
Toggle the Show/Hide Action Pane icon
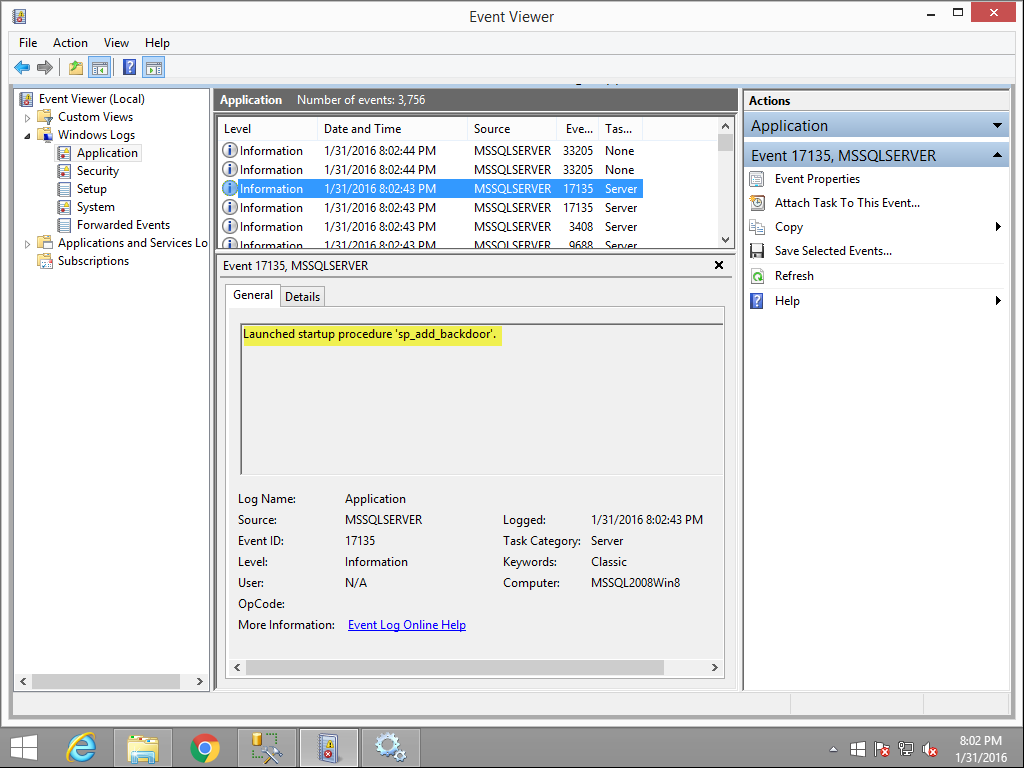pyautogui.click(x=154, y=67)
